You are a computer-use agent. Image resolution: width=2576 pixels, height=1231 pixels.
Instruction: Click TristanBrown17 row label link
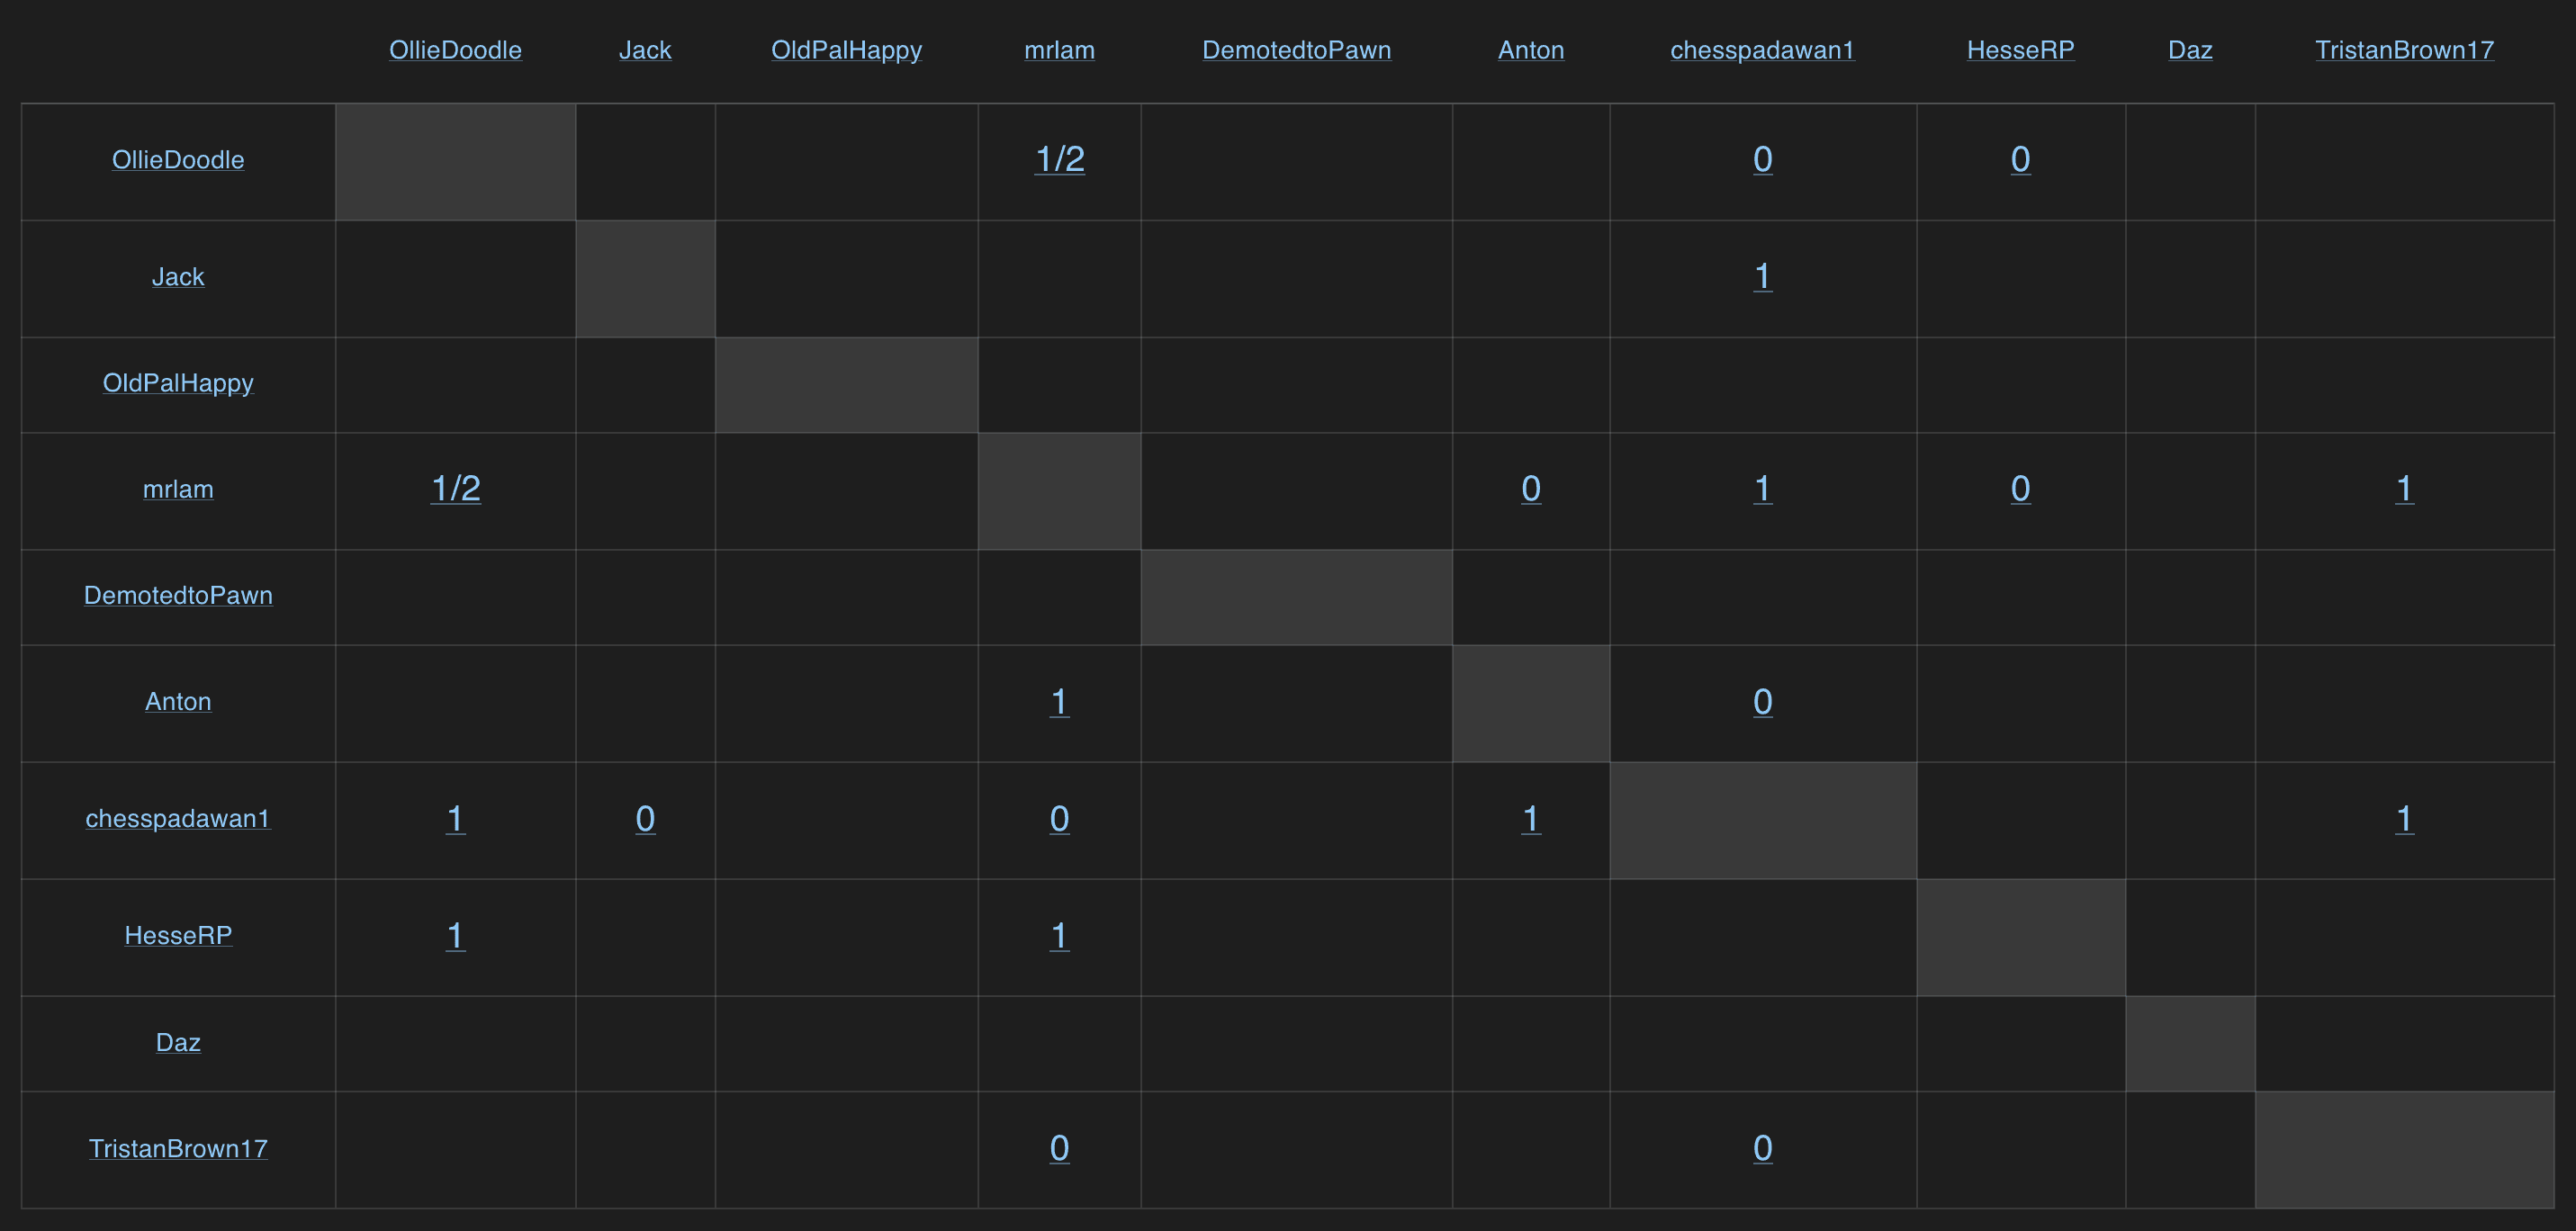coord(178,1148)
